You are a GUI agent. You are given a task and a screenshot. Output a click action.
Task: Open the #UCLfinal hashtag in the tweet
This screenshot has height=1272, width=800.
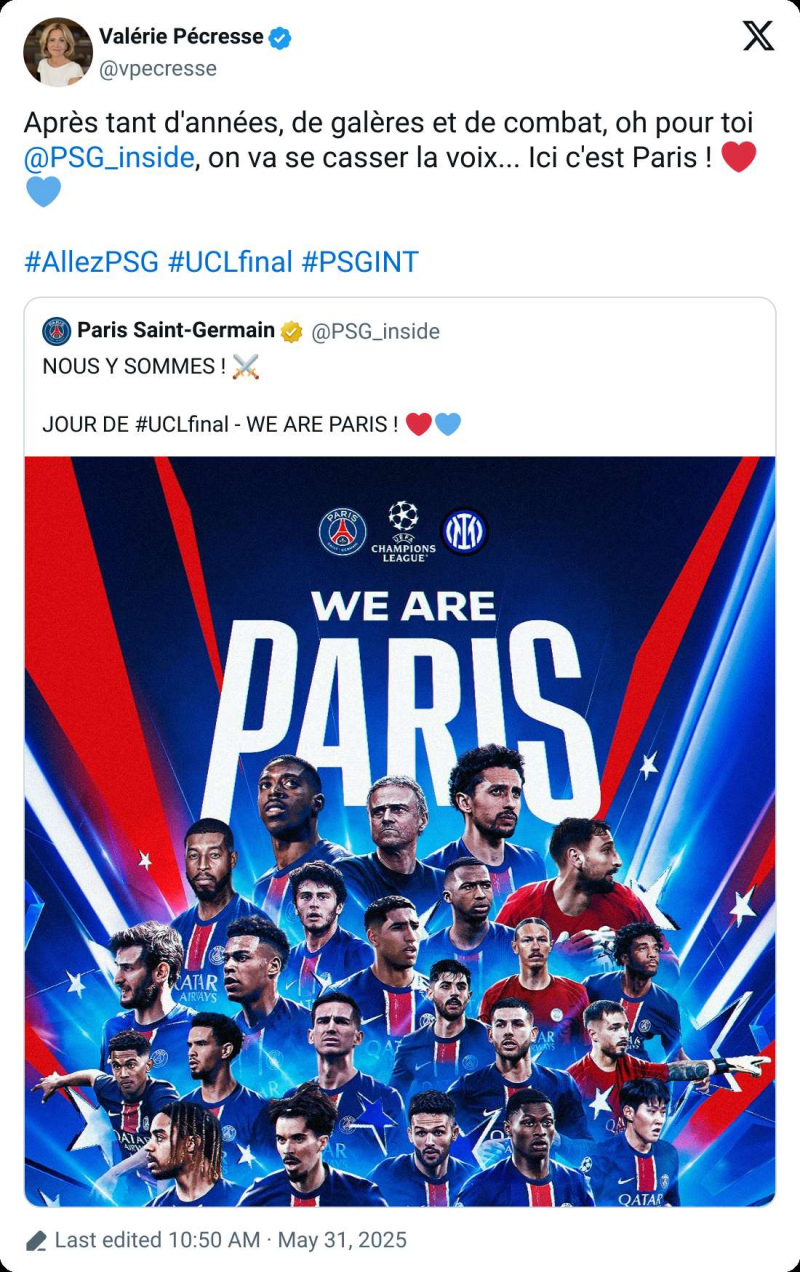point(230,262)
